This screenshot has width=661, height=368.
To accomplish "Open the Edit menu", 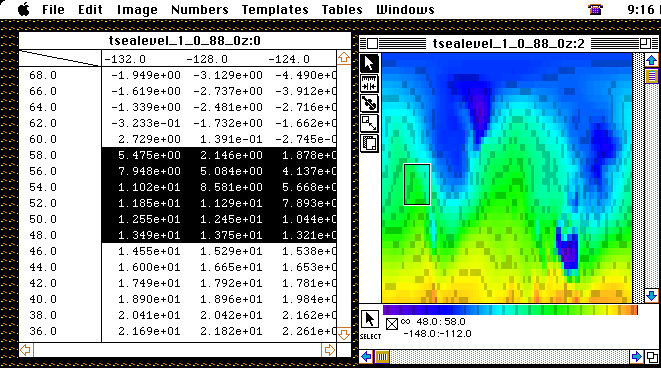I will pos(90,9).
